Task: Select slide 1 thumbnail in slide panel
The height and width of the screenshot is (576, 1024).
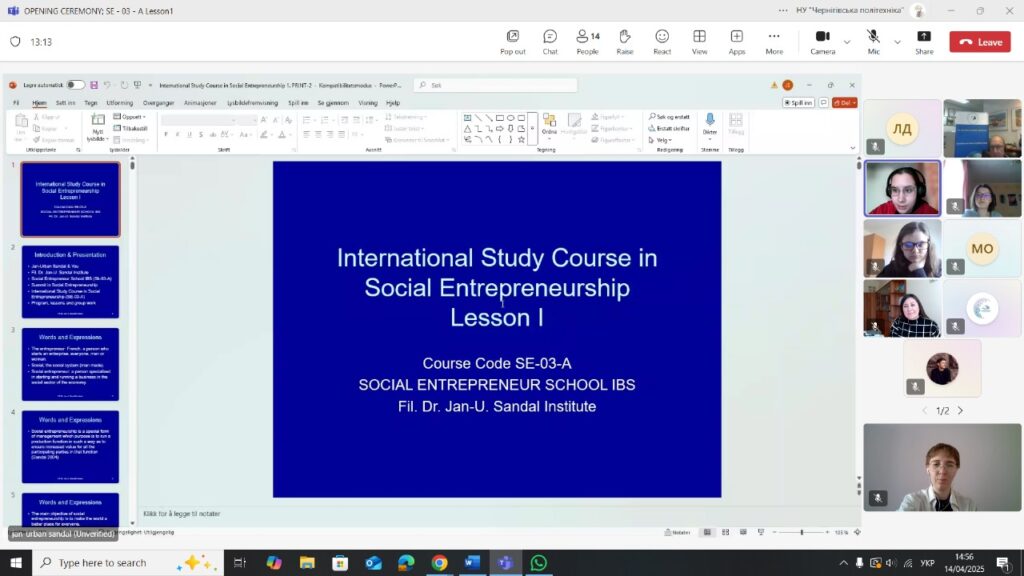Action: [x=71, y=199]
